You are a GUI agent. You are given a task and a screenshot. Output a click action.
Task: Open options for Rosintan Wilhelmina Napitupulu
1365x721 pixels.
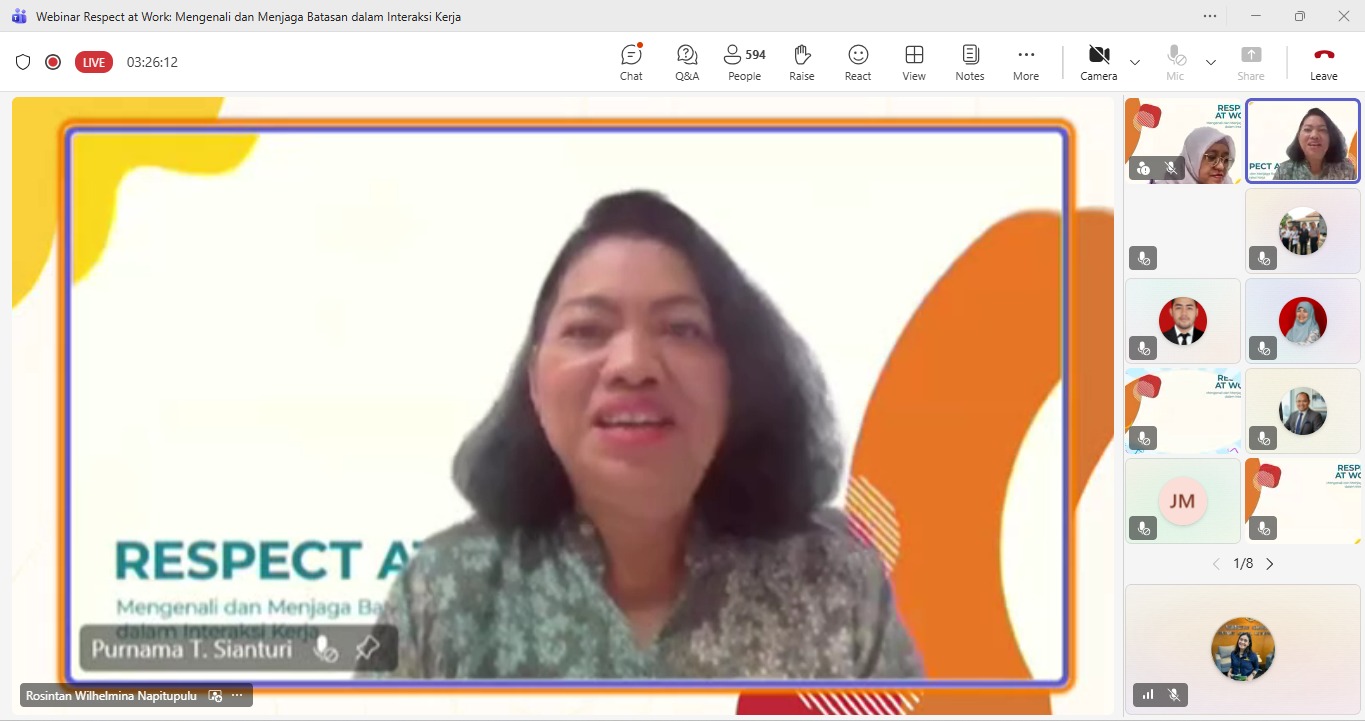coord(237,695)
